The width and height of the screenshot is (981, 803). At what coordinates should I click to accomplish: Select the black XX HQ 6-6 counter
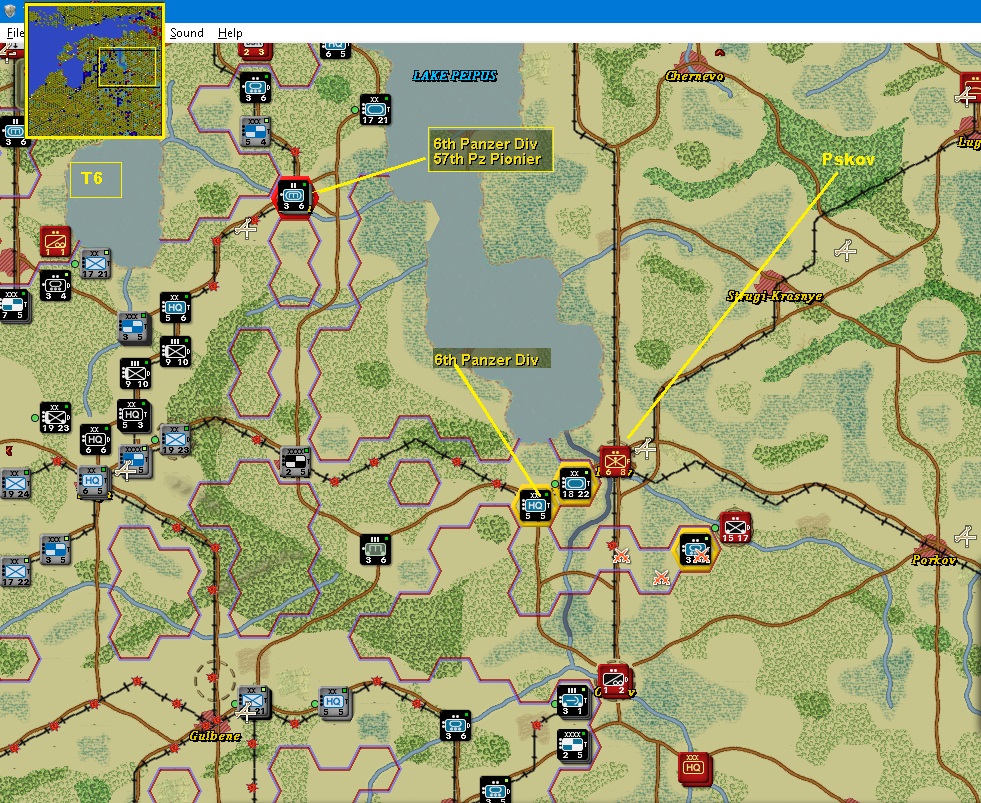click(96, 439)
